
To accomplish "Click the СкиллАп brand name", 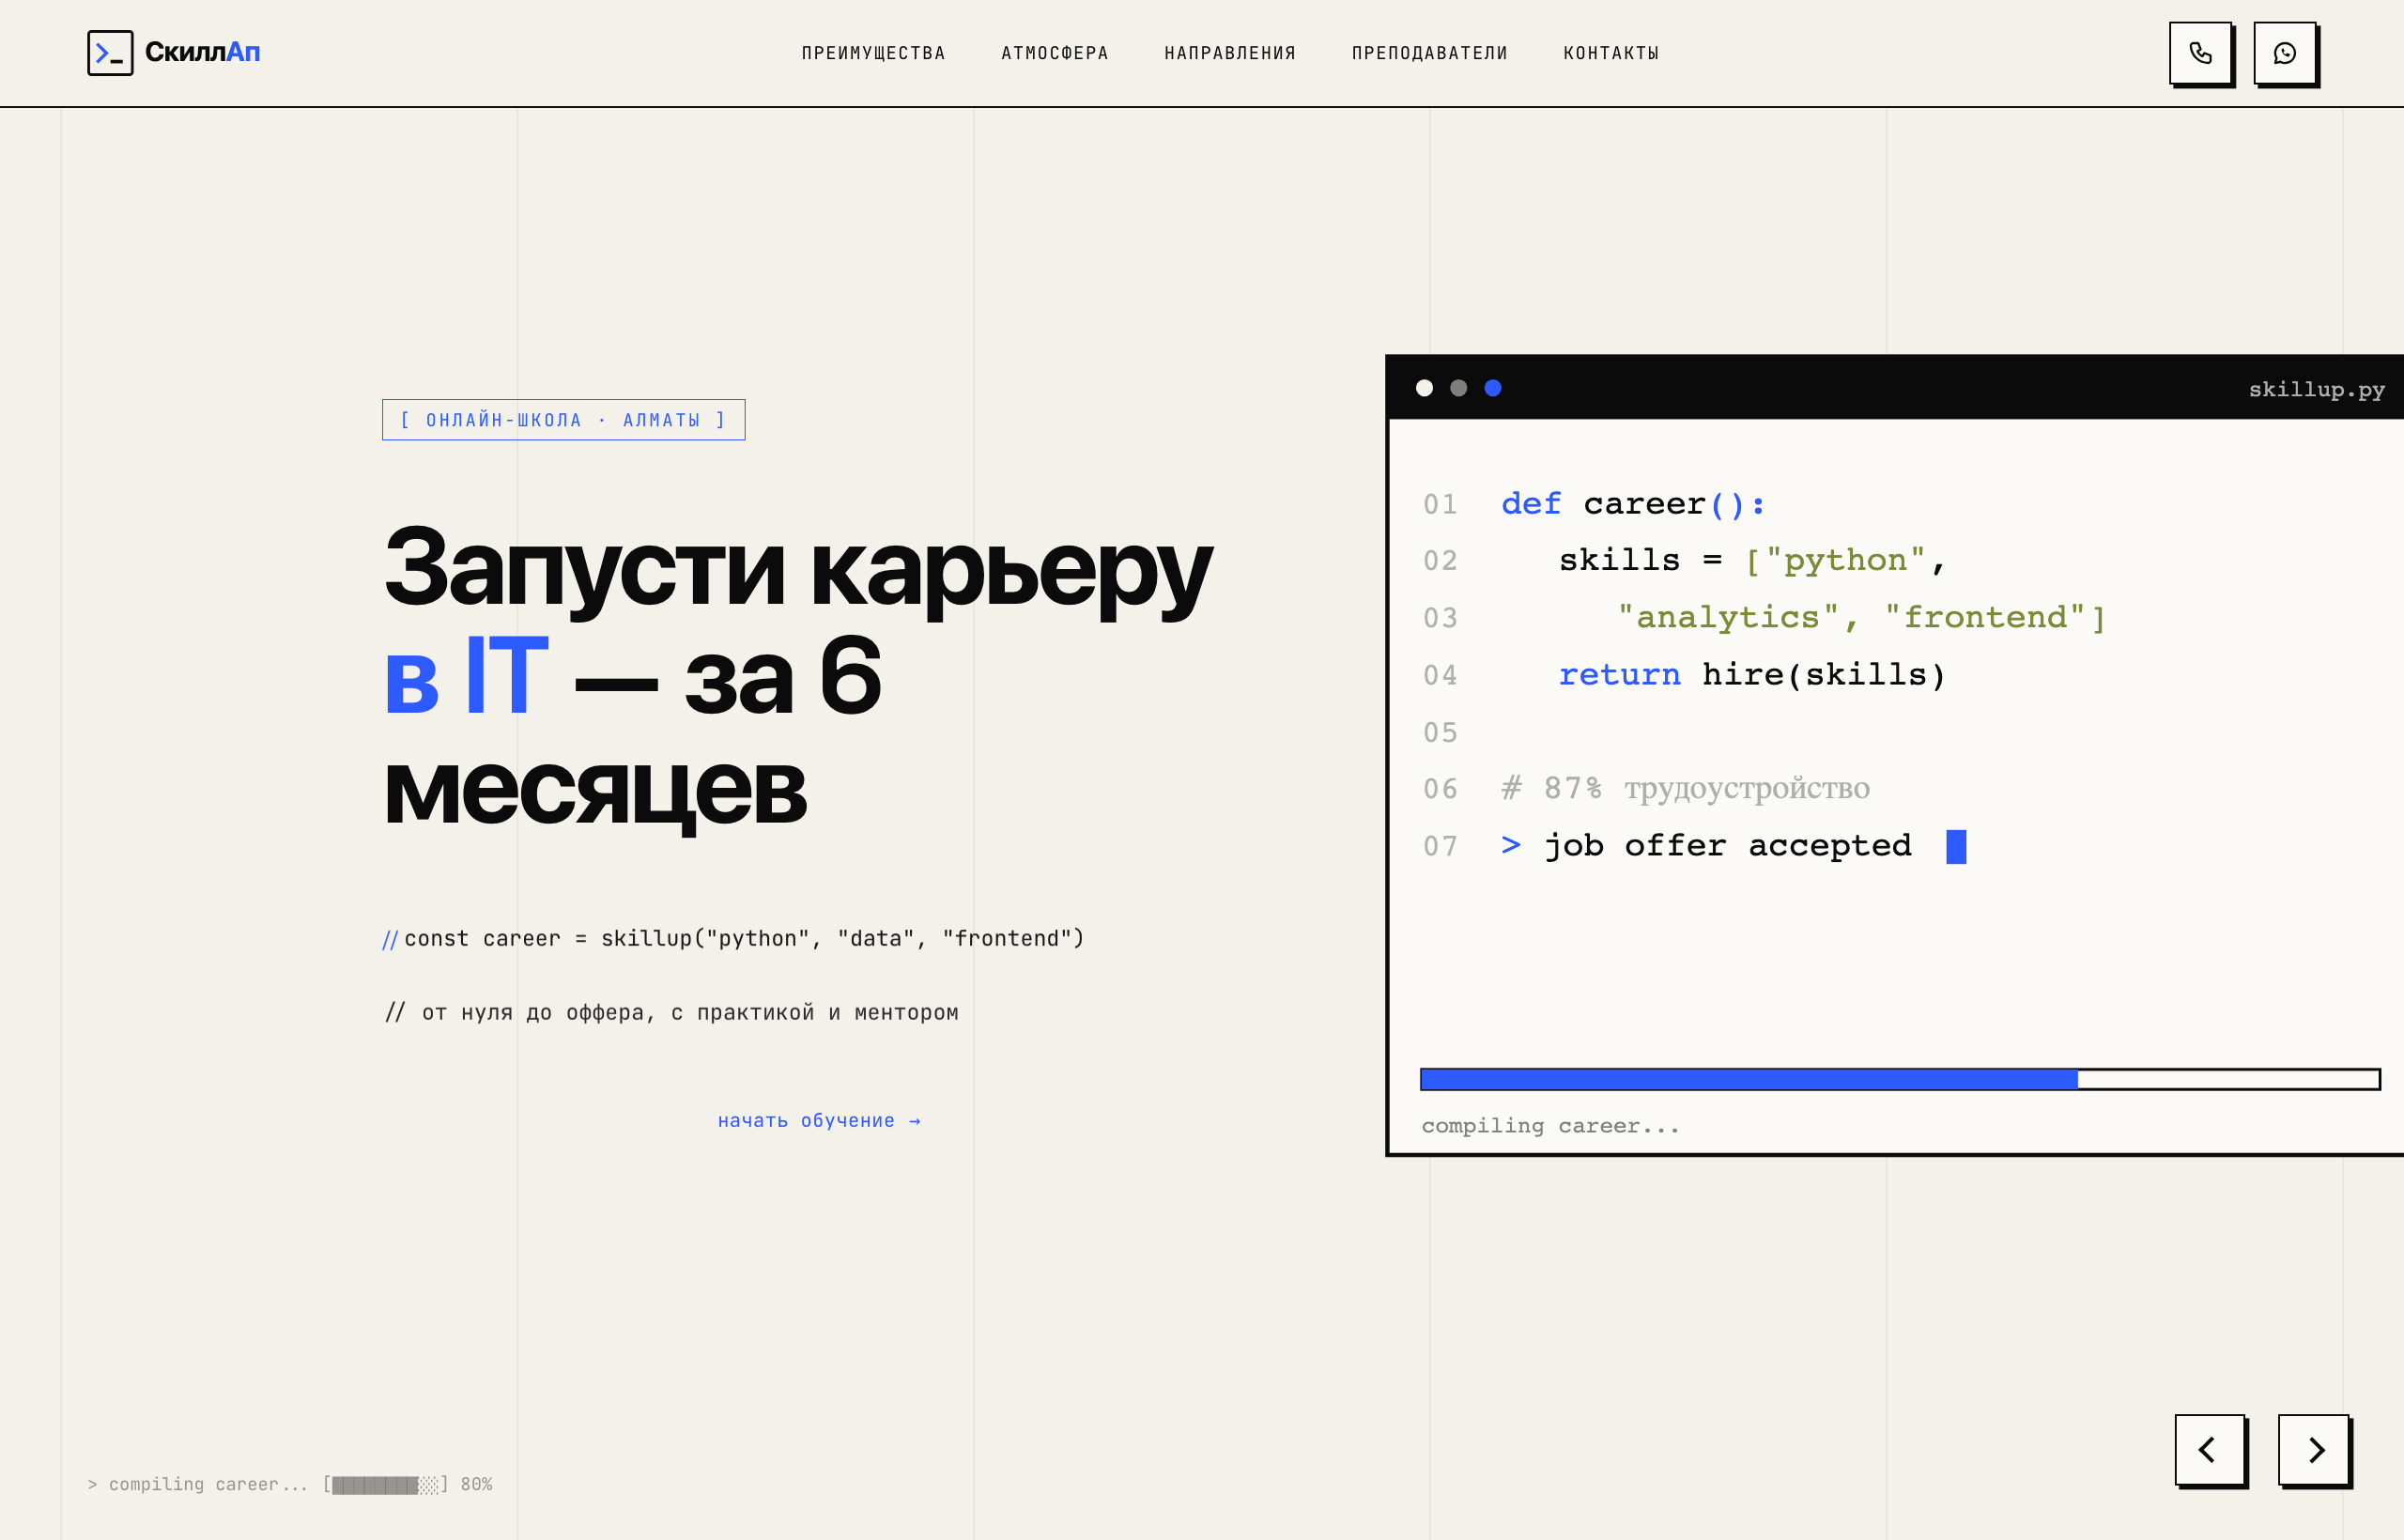I will pyautogui.click(x=202, y=52).
